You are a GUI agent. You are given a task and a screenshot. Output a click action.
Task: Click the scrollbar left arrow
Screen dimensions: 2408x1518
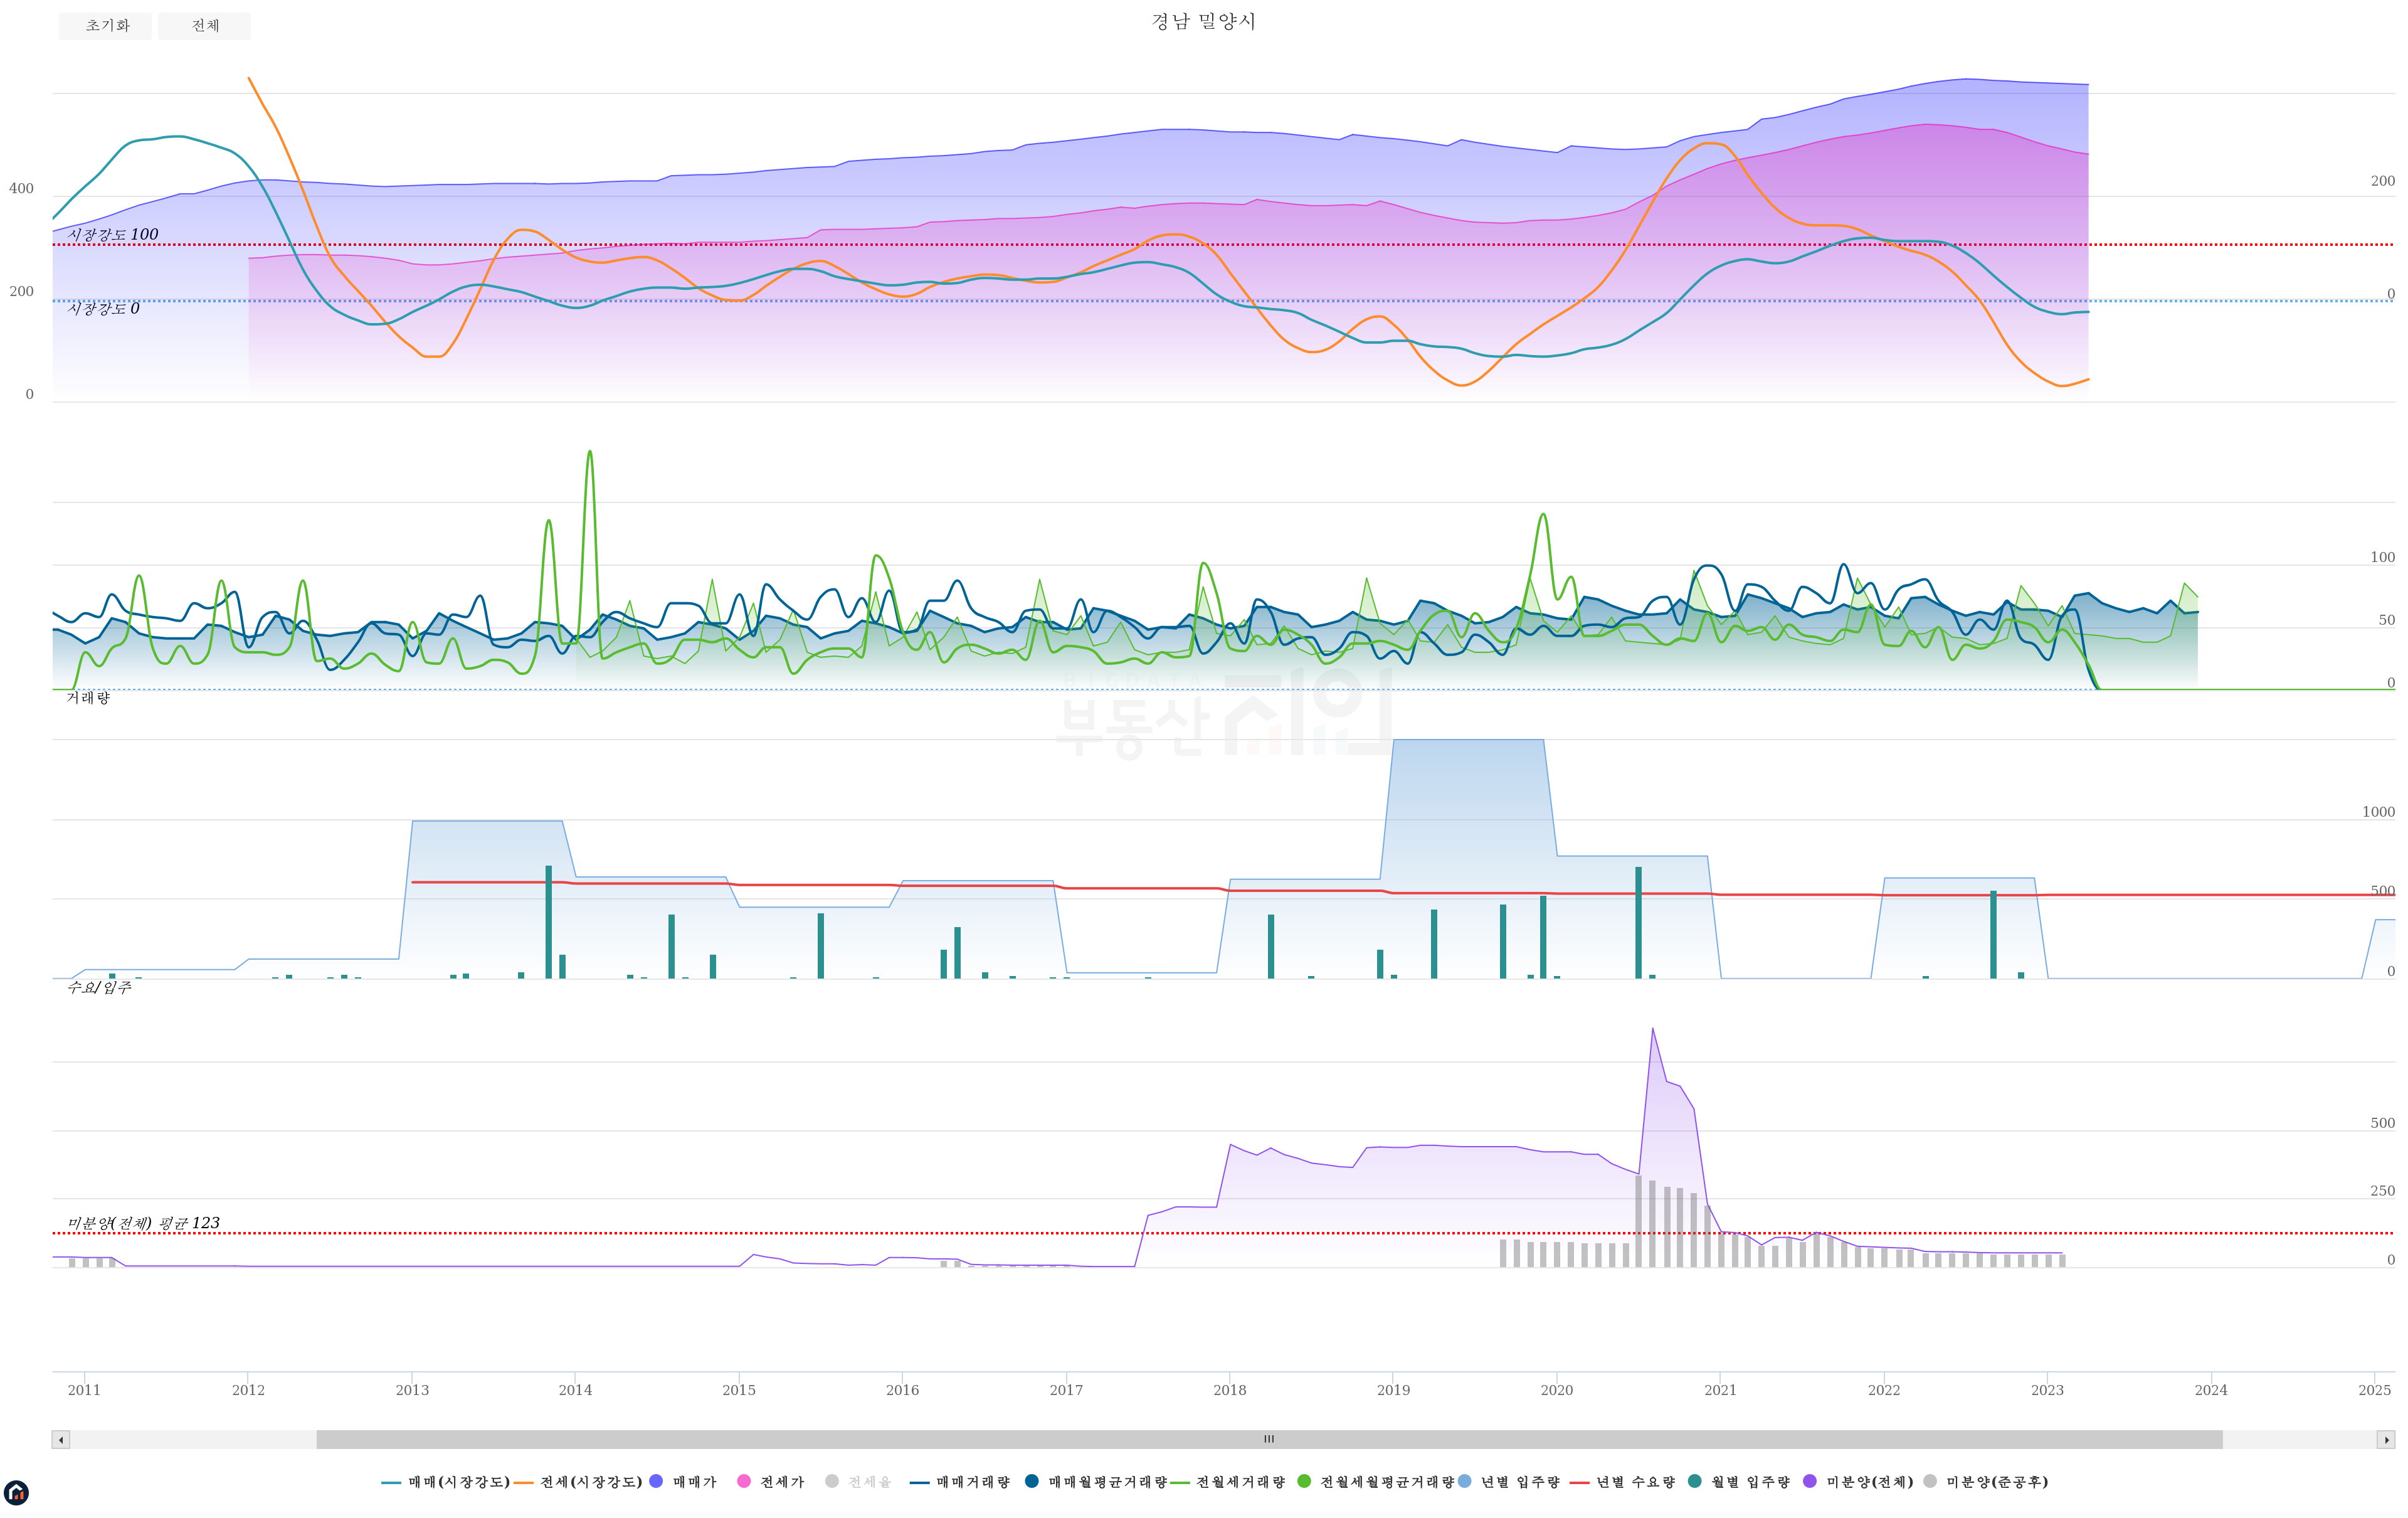tap(61, 1440)
